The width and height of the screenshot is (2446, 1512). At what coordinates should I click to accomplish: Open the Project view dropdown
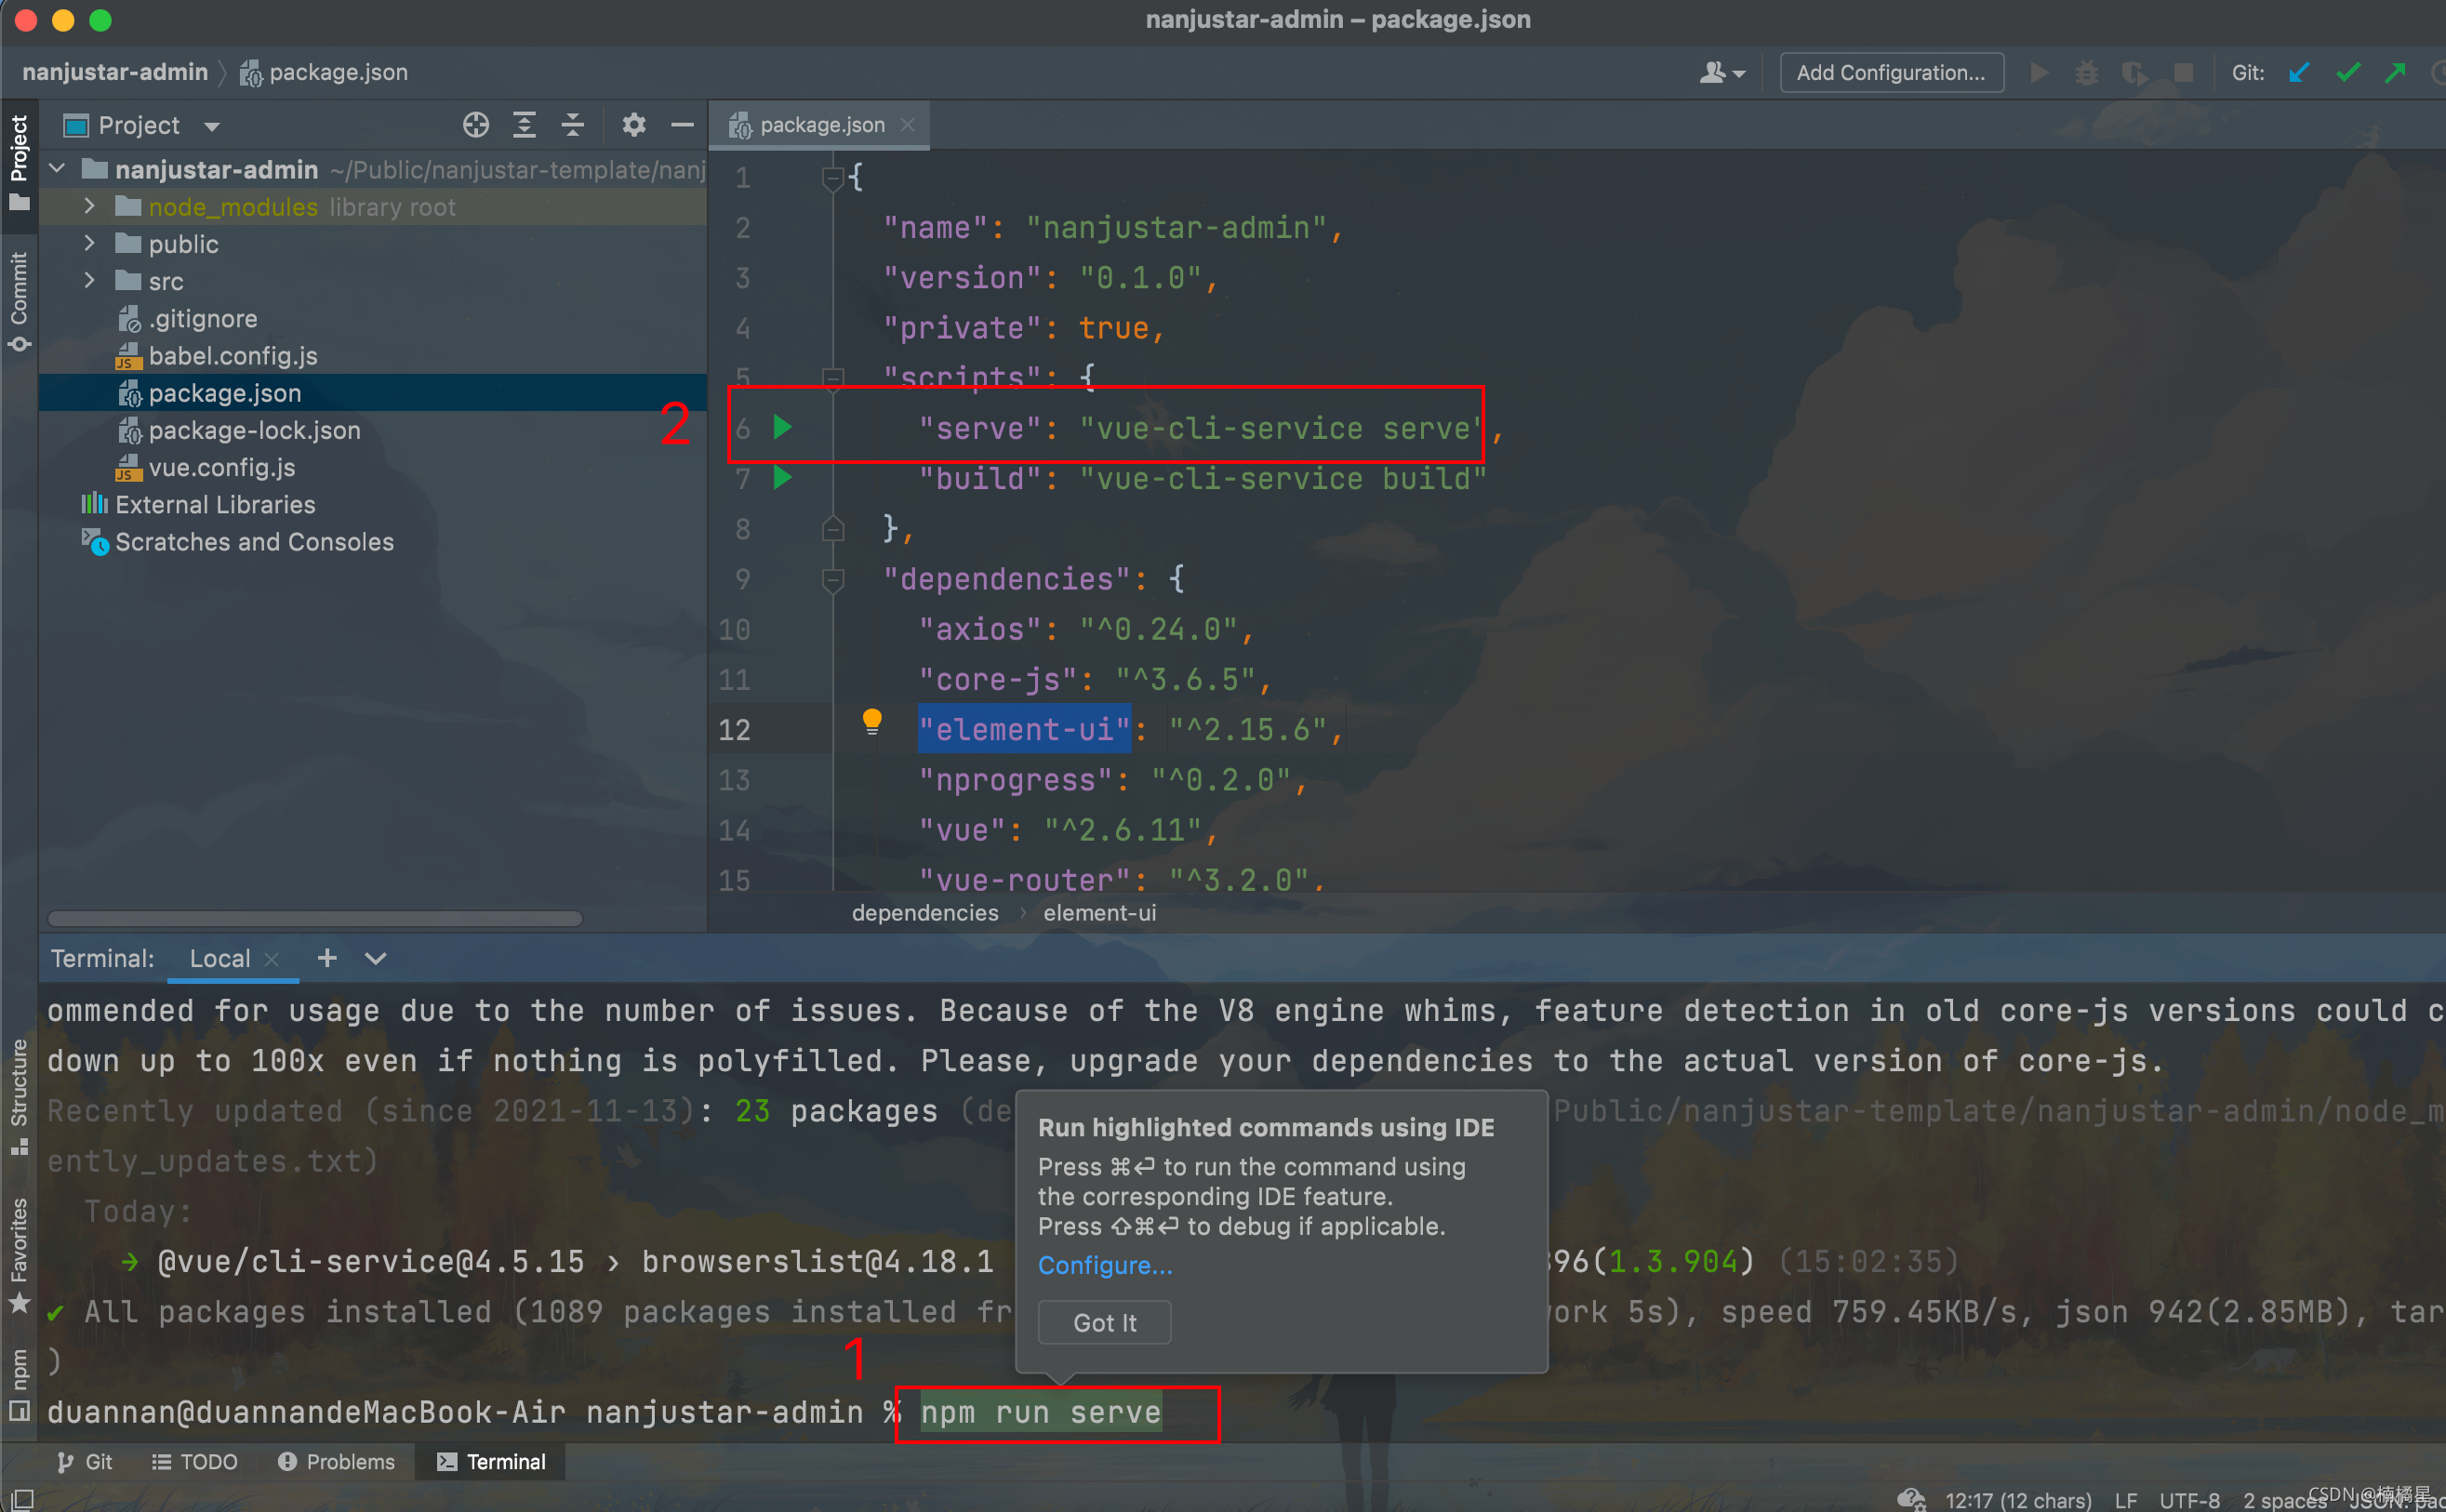point(212,126)
